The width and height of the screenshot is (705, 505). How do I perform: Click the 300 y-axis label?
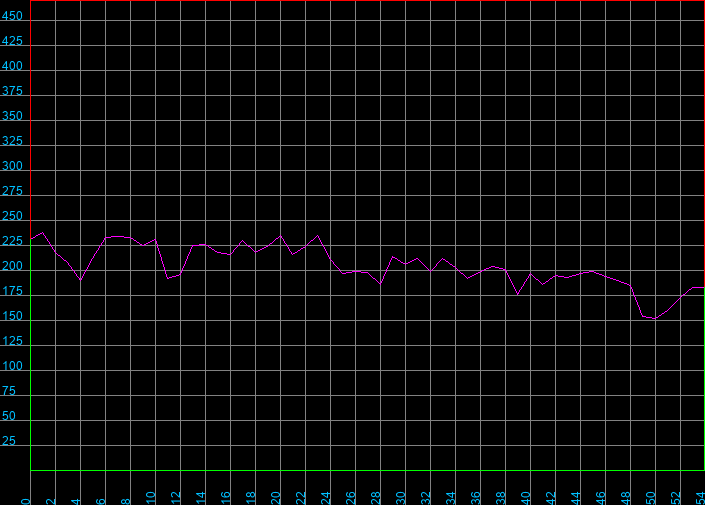coord(12,166)
